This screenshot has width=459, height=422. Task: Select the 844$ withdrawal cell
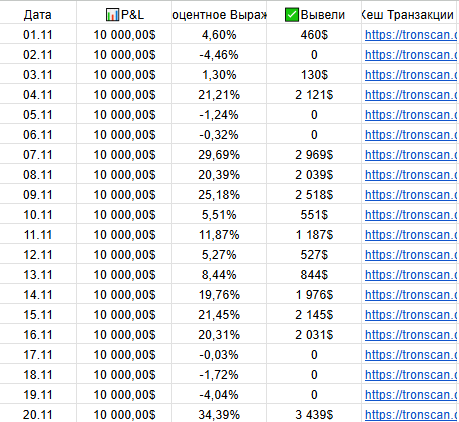point(314,274)
